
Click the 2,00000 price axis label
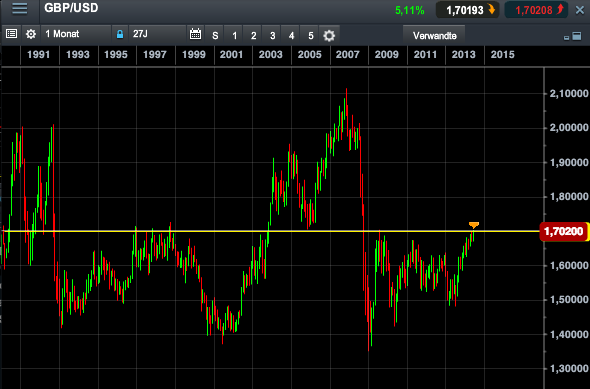(x=569, y=128)
